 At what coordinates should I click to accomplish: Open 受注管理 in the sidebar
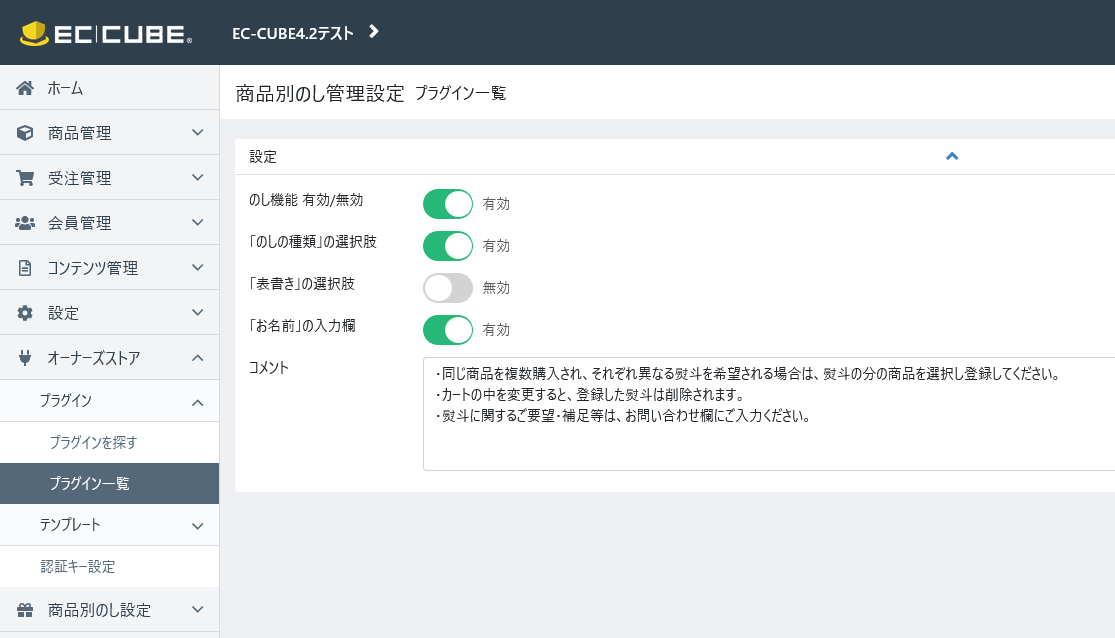[x=110, y=177]
